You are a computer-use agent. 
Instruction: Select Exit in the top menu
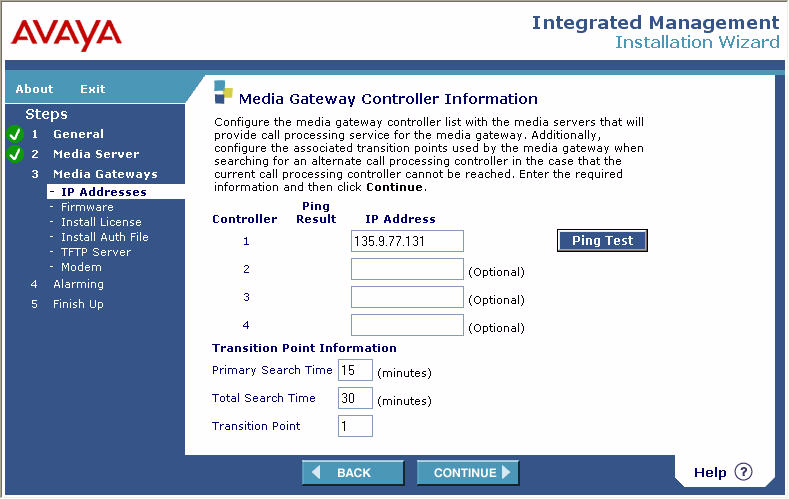[93, 89]
